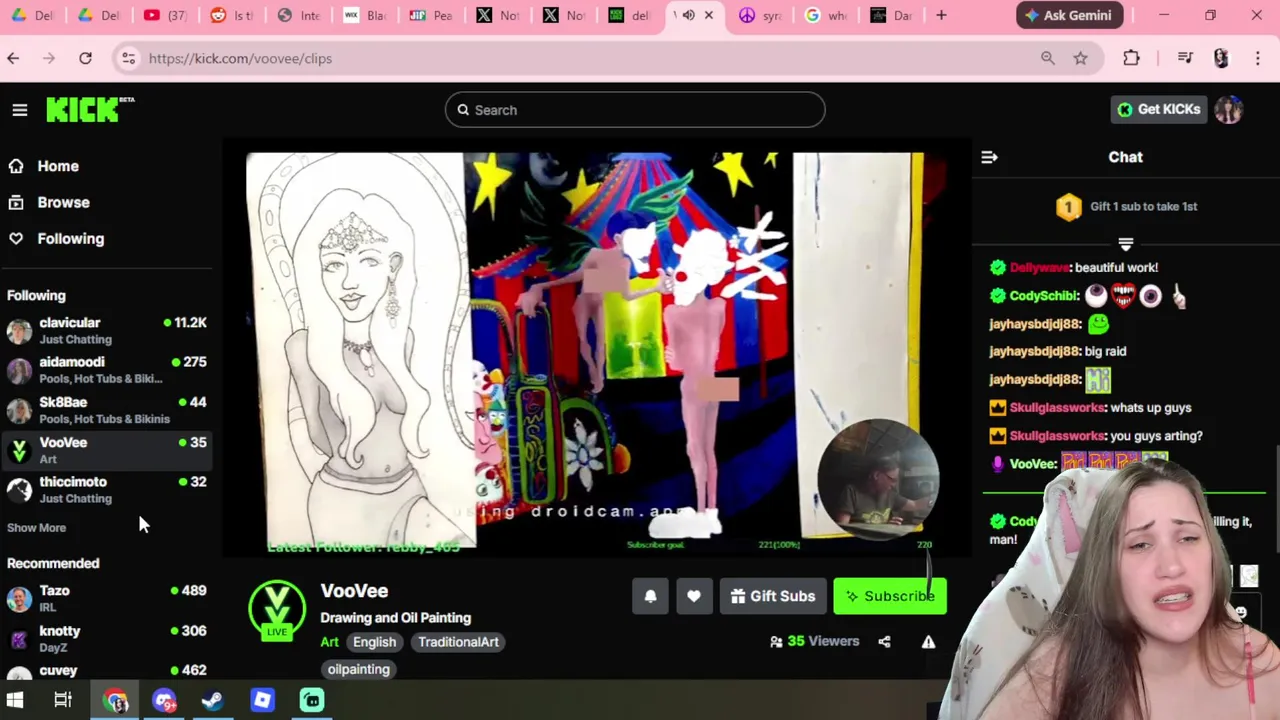This screenshot has height=720, width=1280.
Task: Open the media control icon
Action: (x=1185, y=58)
